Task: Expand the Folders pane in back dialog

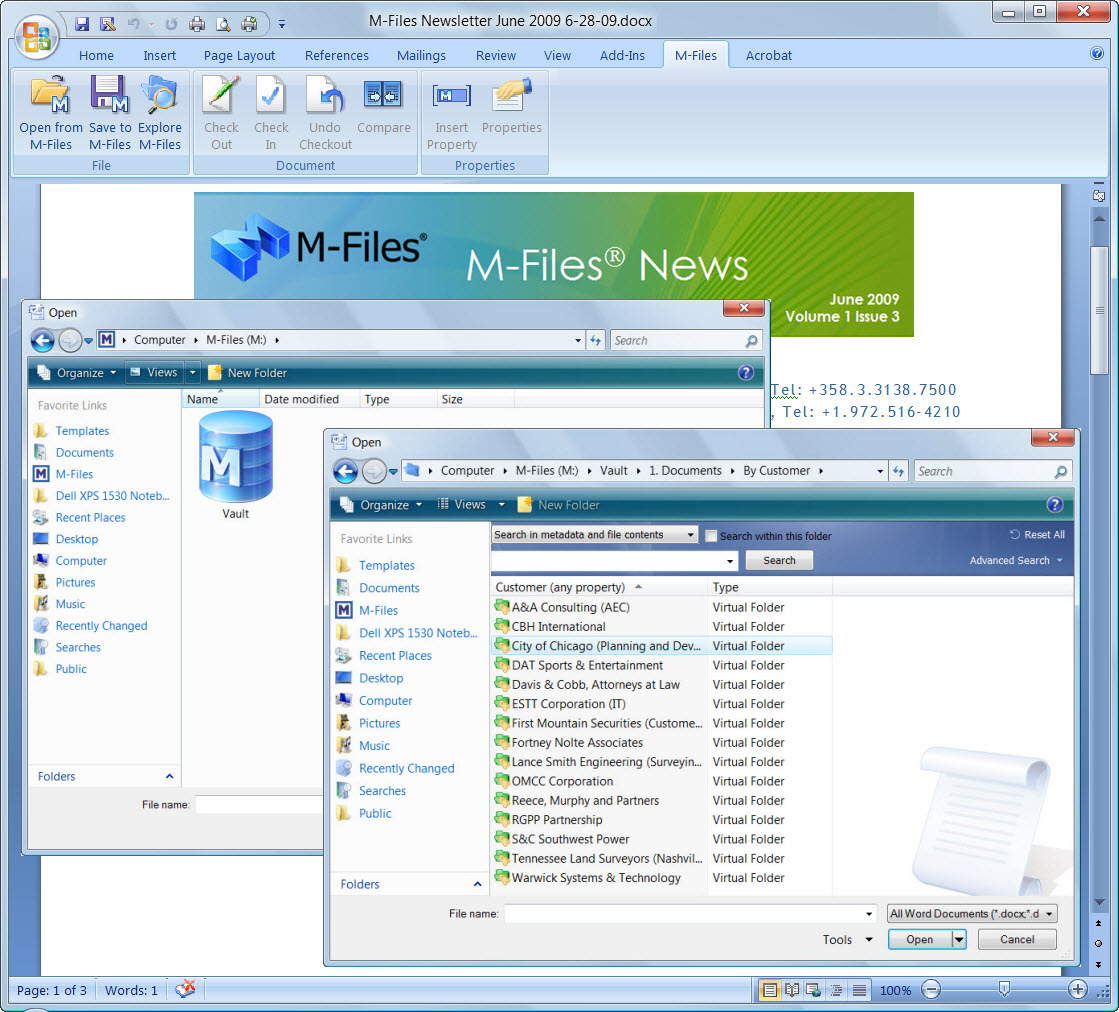Action: (x=169, y=776)
